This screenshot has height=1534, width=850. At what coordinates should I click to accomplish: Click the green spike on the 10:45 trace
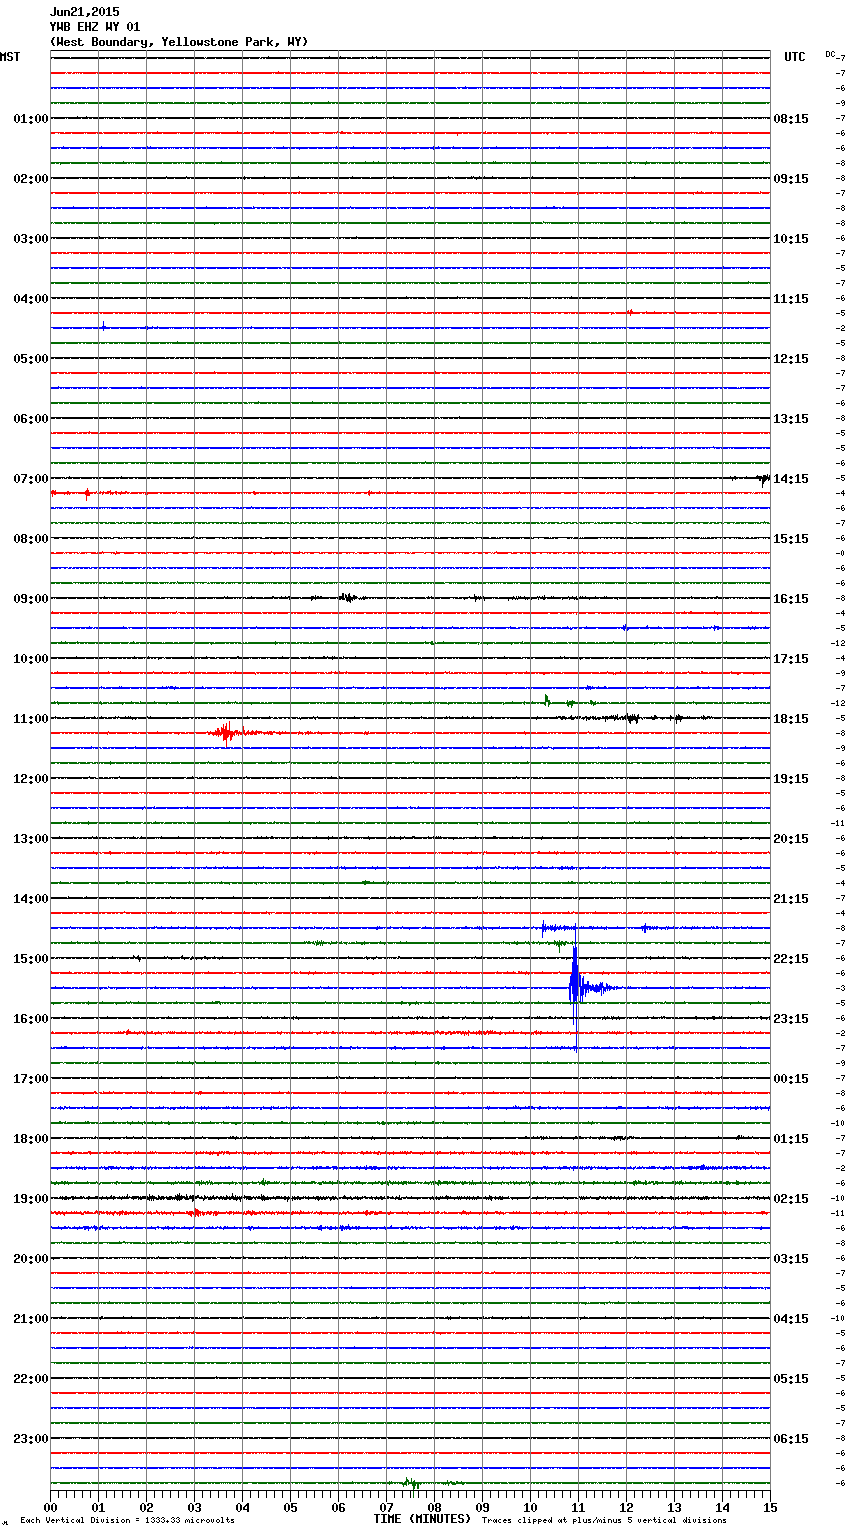coord(547,701)
